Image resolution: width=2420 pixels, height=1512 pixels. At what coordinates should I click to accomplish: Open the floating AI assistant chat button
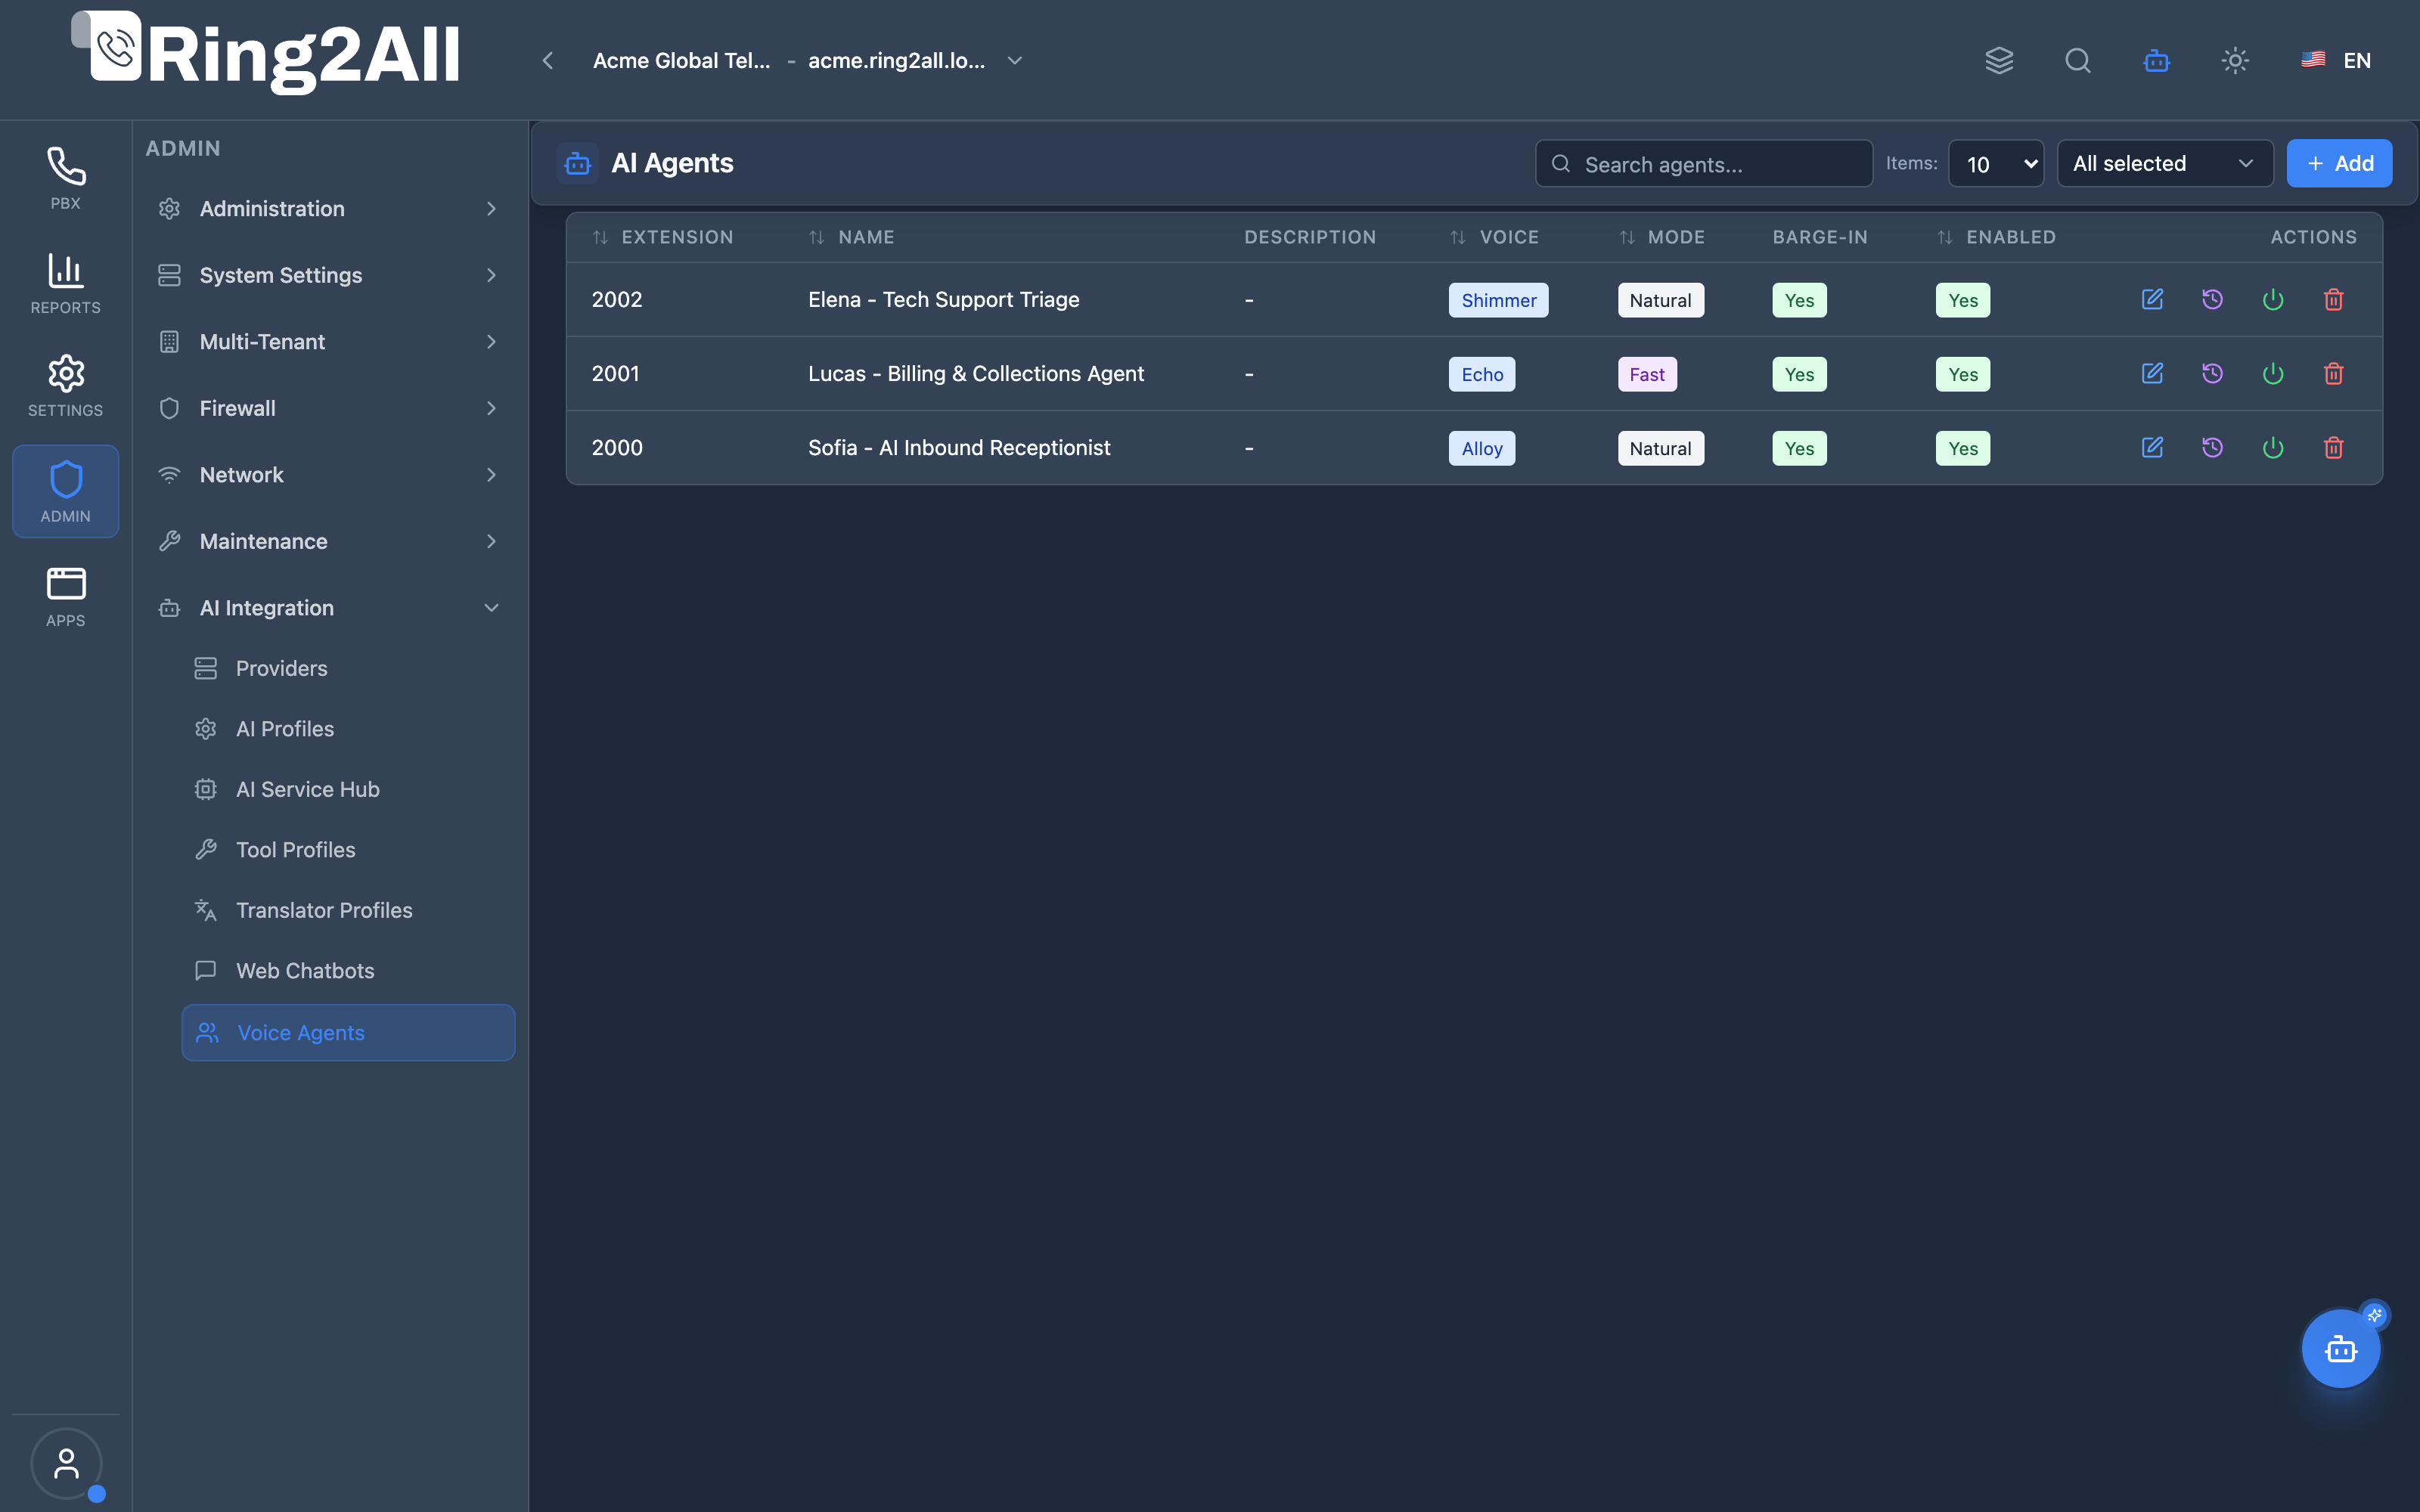pos(2340,1348)
